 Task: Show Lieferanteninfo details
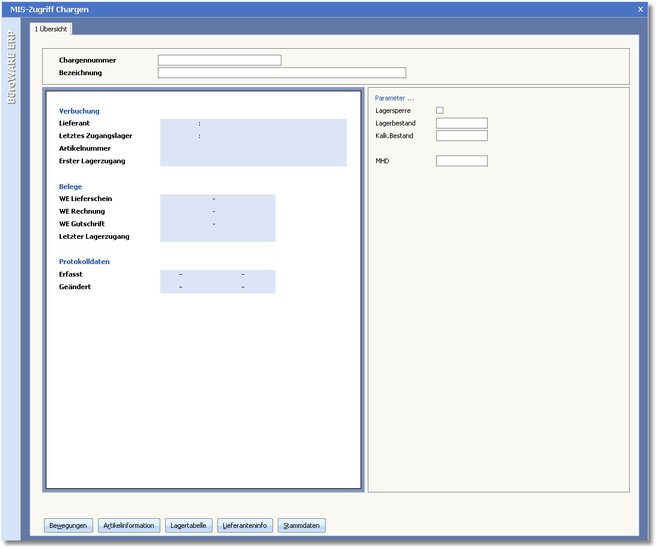point(245,525)
